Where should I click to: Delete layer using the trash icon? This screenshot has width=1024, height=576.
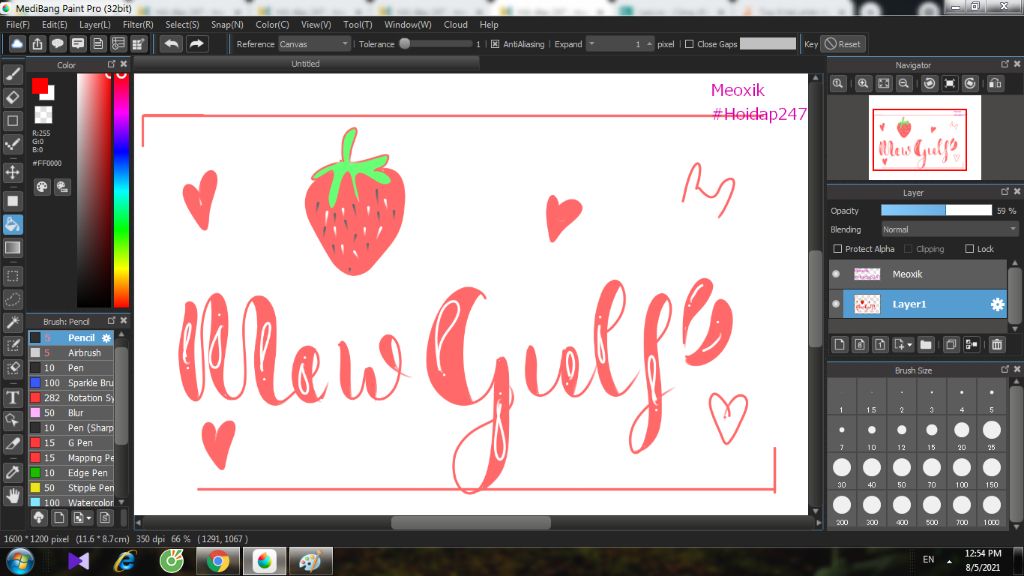997,345
